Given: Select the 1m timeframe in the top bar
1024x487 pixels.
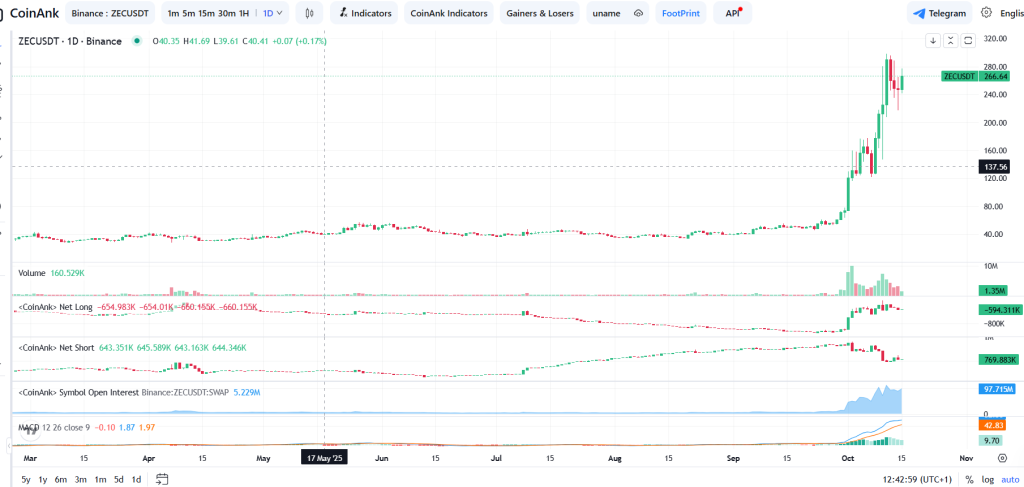Looking at the screenshot, I should pos(173,13).
